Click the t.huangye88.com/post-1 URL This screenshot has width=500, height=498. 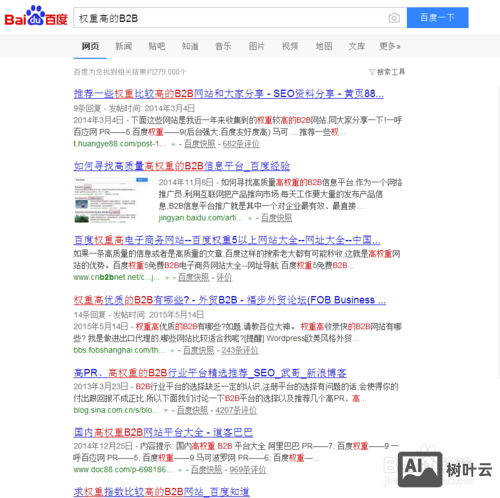click(x=120, y=144)
